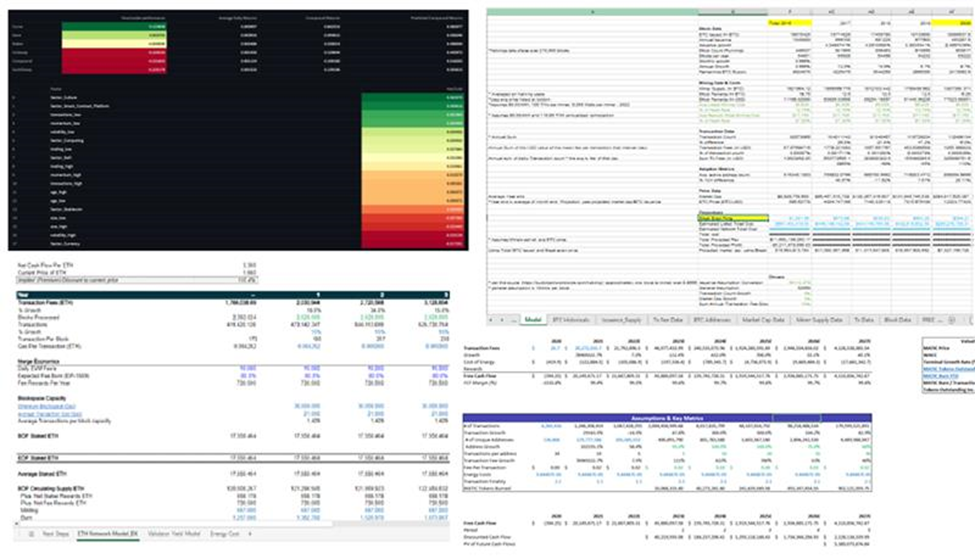This screenshot has height=559, width=975.
Task: Open the Next Steps sheet tab
Action: tap(56, 534)
